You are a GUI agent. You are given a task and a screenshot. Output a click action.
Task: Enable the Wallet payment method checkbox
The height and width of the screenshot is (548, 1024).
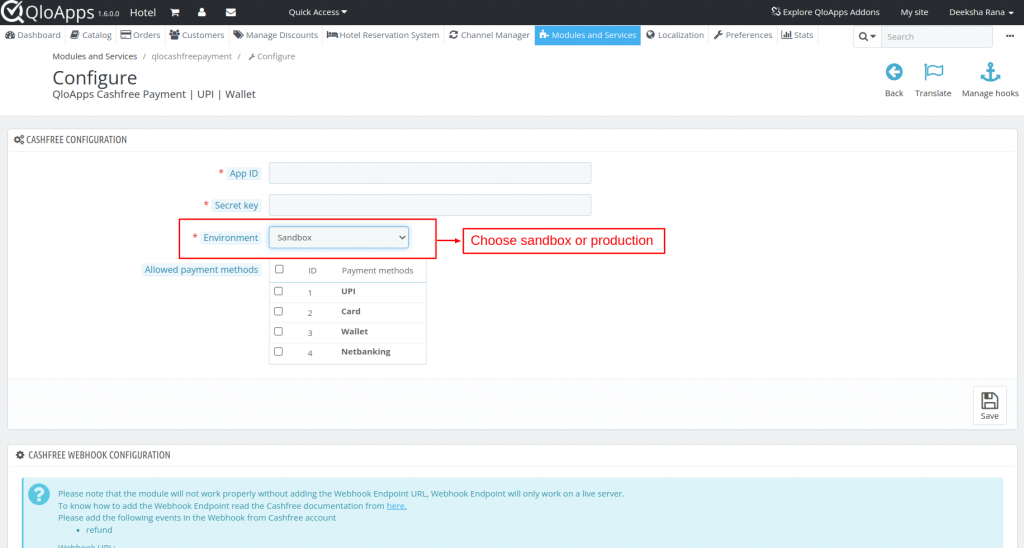(x=279, y=332)
